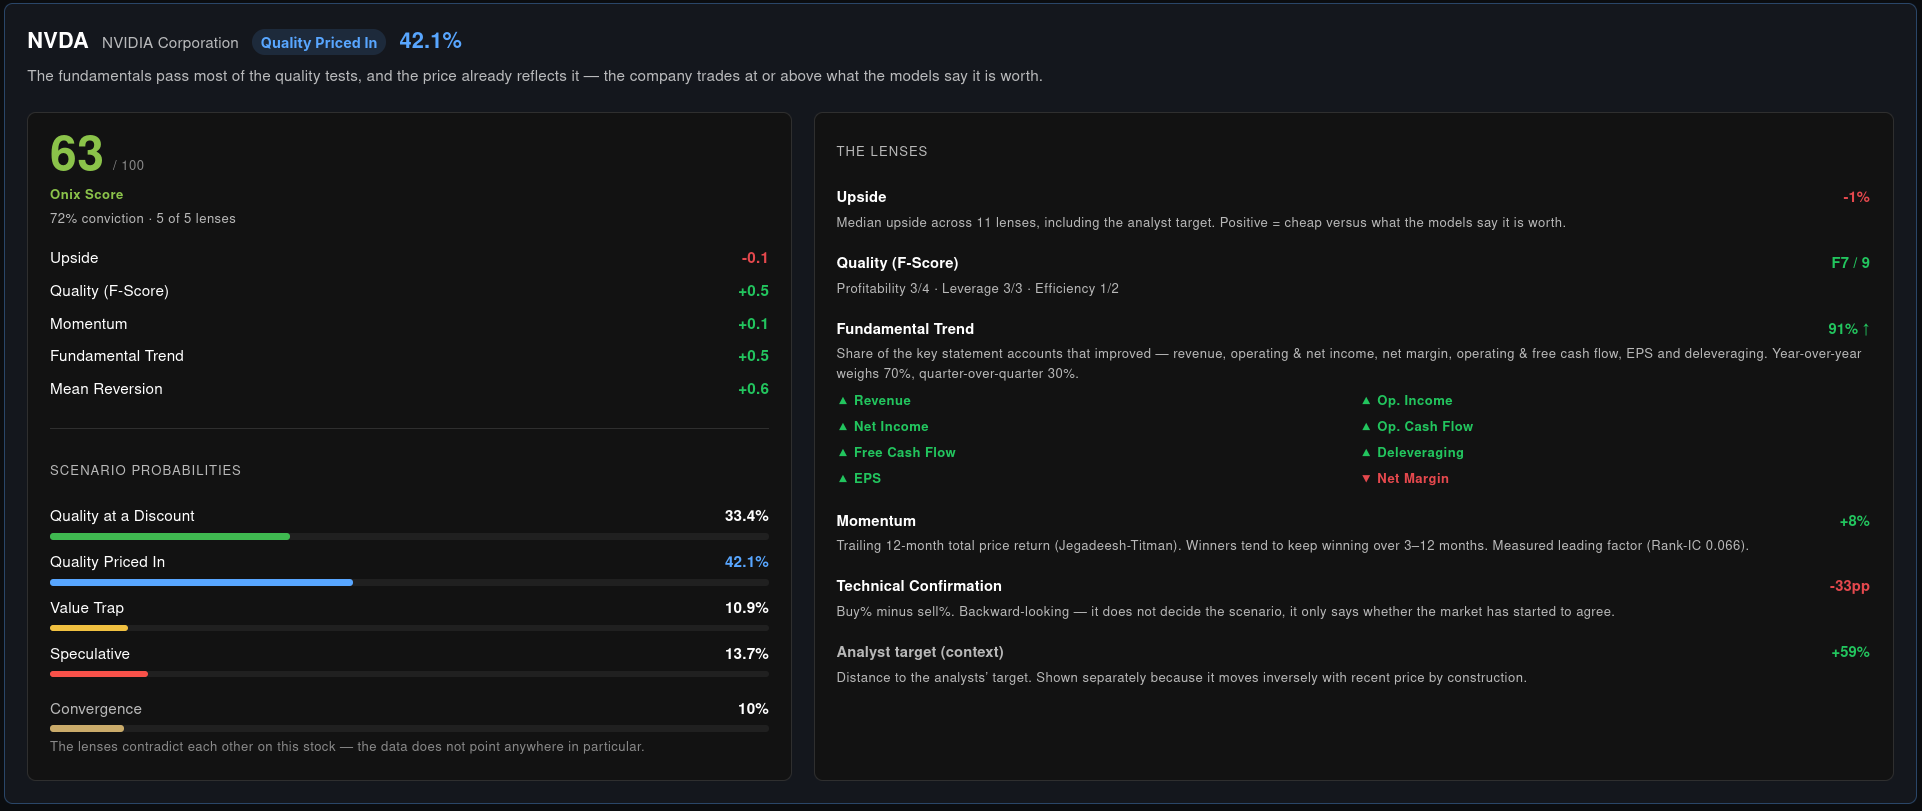Click the blue Quality Priced In progress bar
Screen dimensions: 1922x811
point(201,583)
